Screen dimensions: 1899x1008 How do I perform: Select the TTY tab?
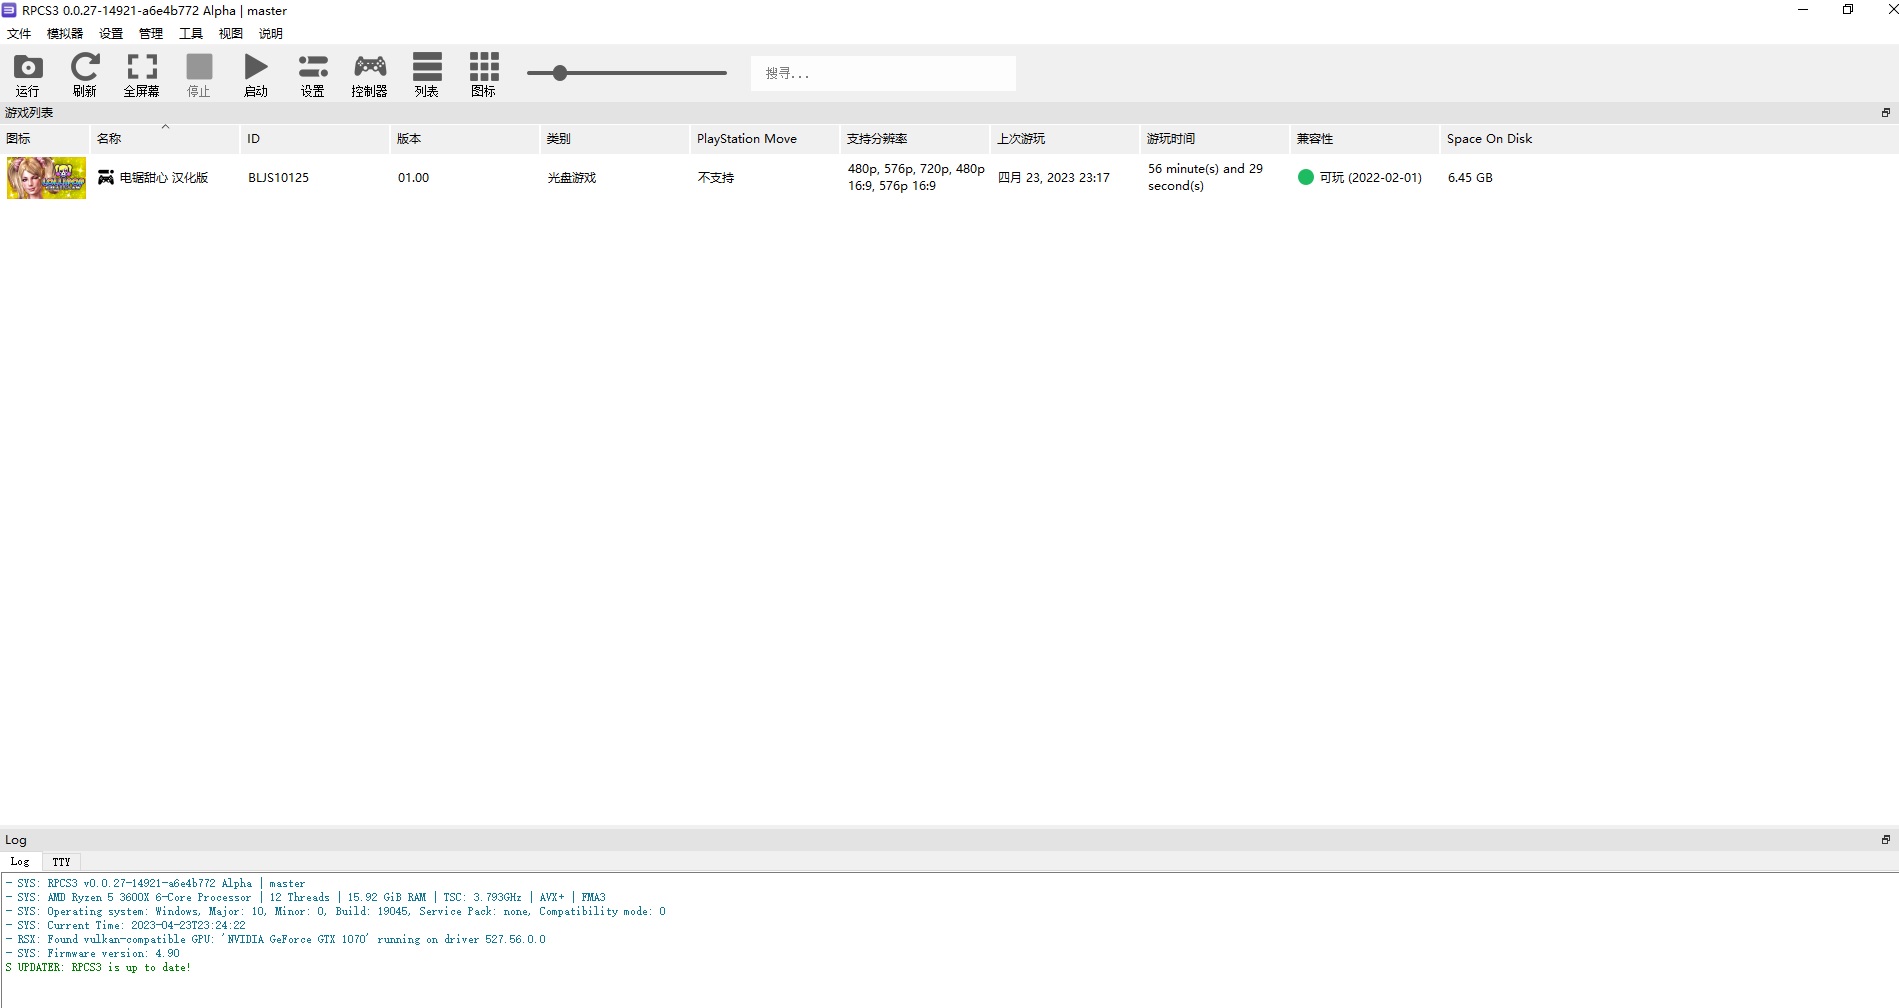(61, 861)
